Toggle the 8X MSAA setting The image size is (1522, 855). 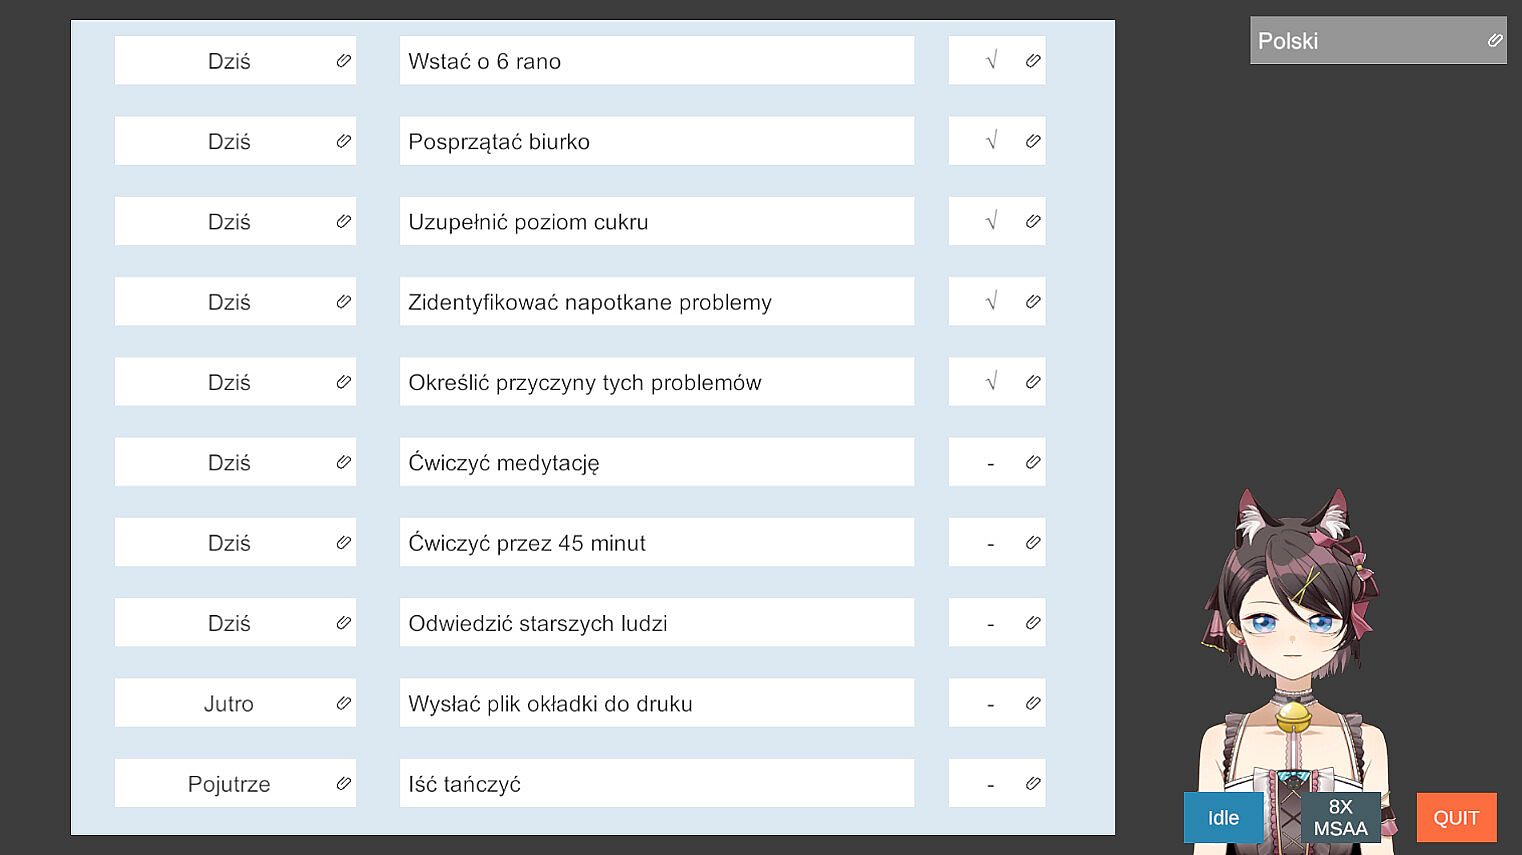(x=1340, y=818)
